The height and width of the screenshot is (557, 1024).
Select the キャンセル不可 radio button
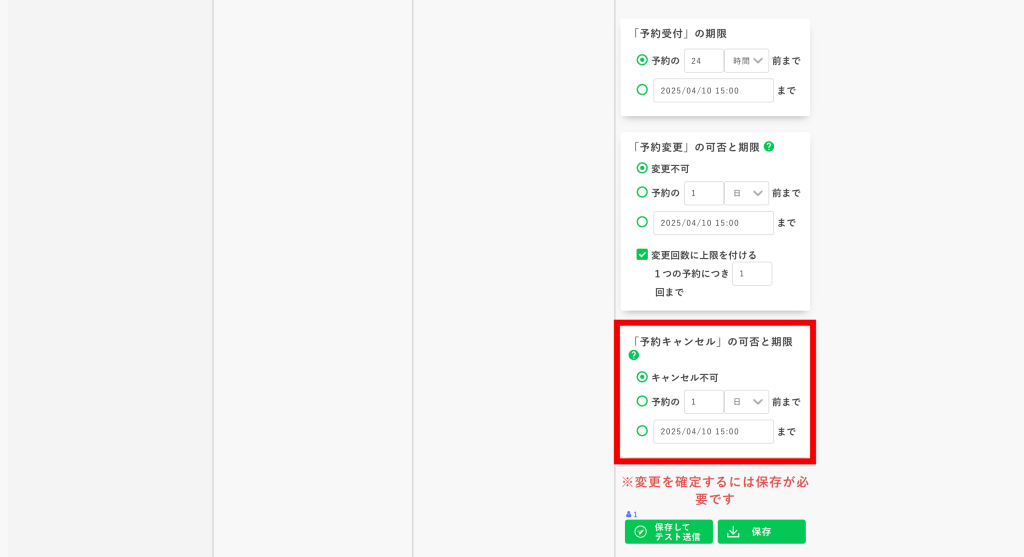[642, 377]
